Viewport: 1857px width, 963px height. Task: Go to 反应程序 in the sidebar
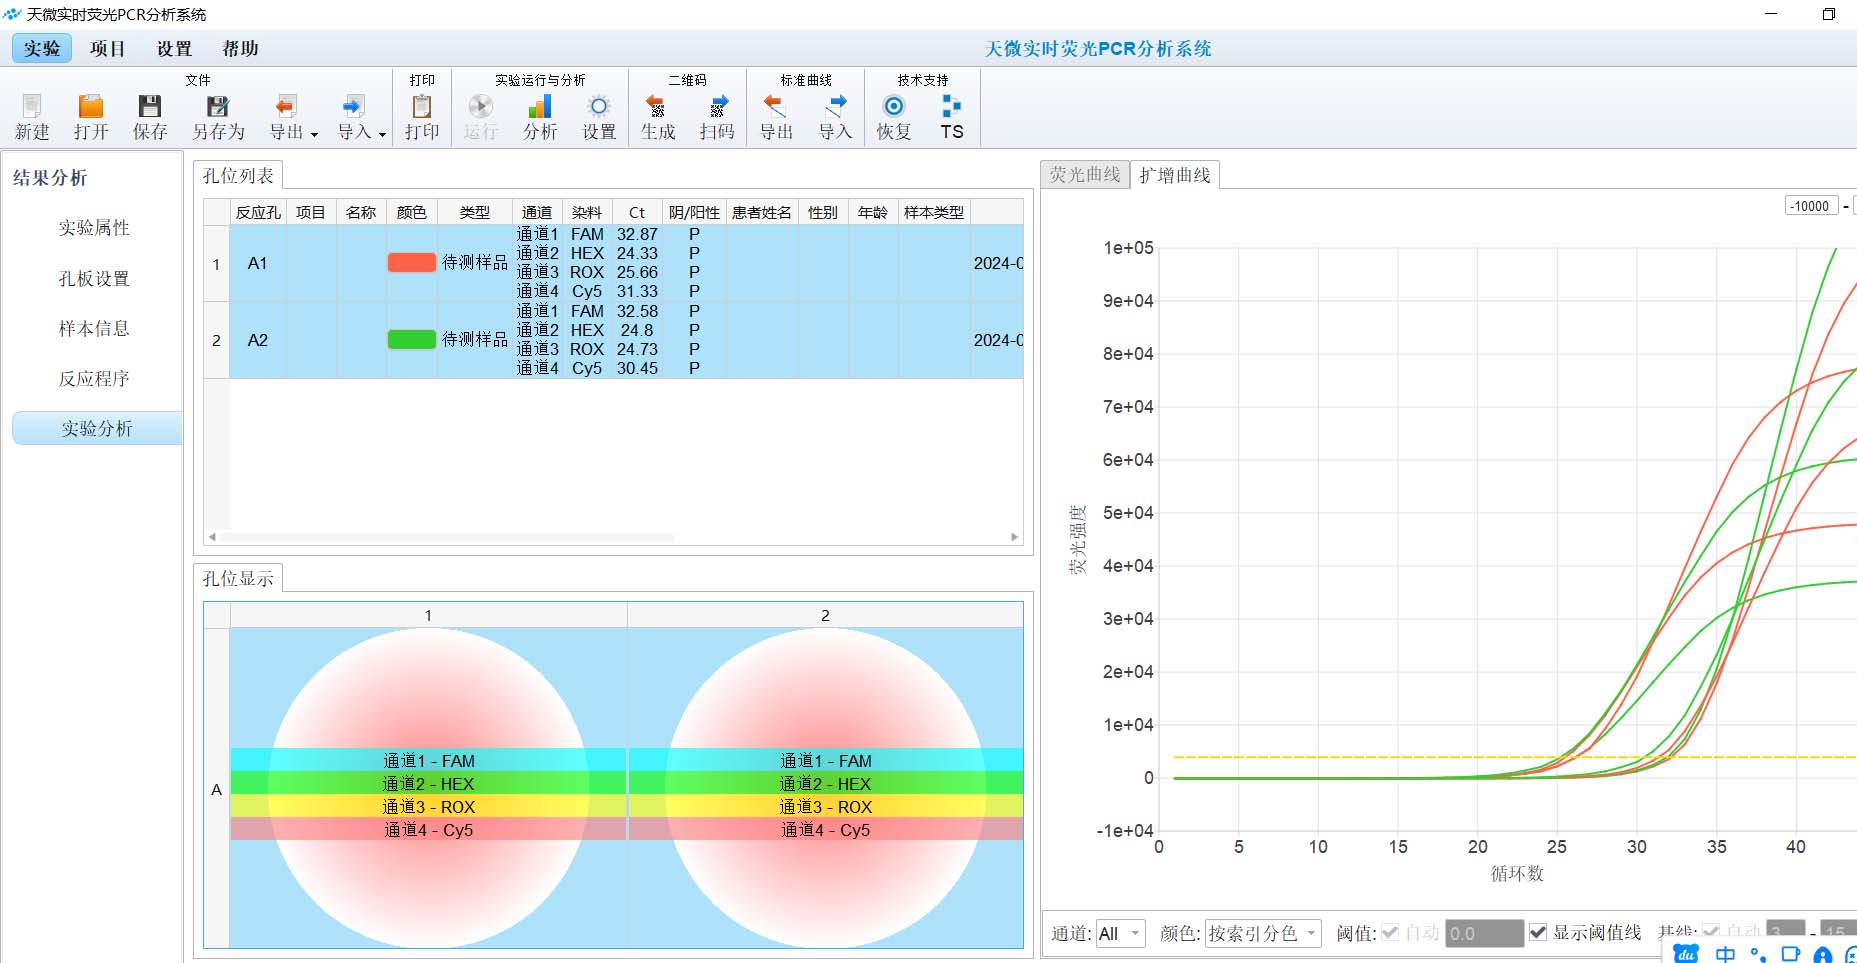tap(94, 378)
